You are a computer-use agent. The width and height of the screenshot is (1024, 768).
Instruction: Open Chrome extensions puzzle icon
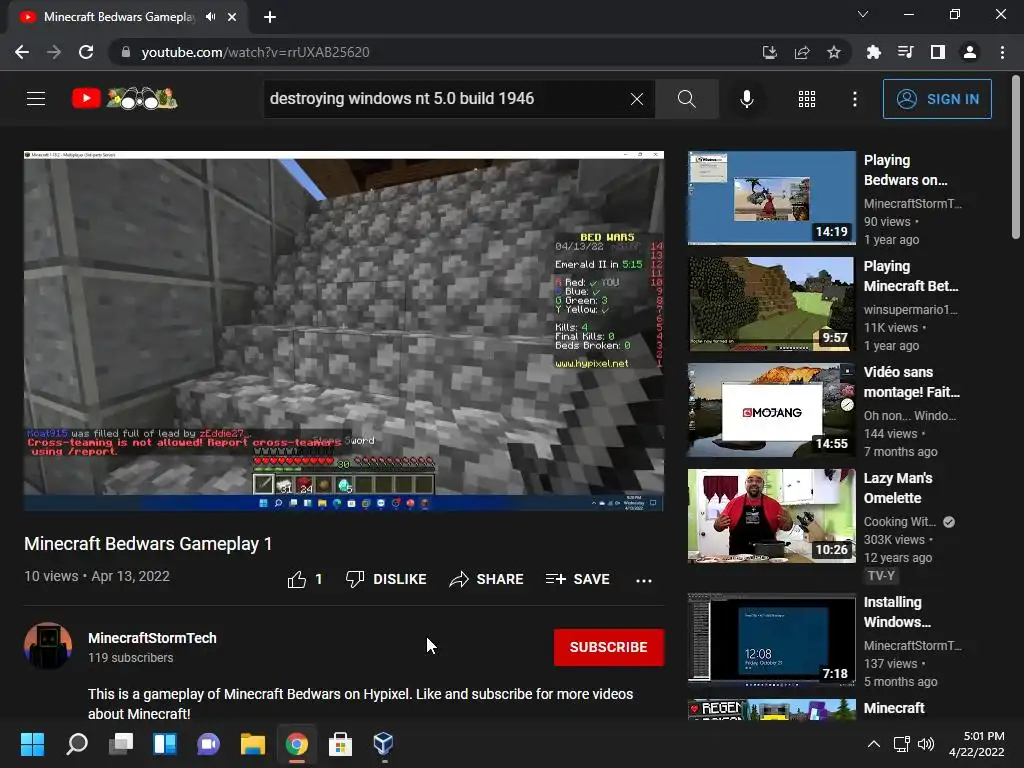click(874, 52)
